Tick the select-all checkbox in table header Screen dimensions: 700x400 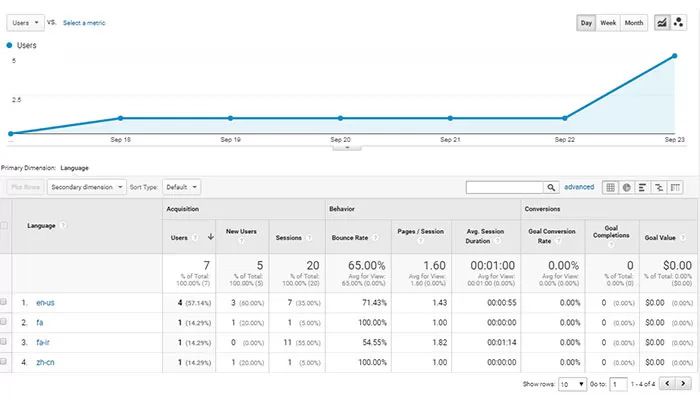[x=4, y=225]
